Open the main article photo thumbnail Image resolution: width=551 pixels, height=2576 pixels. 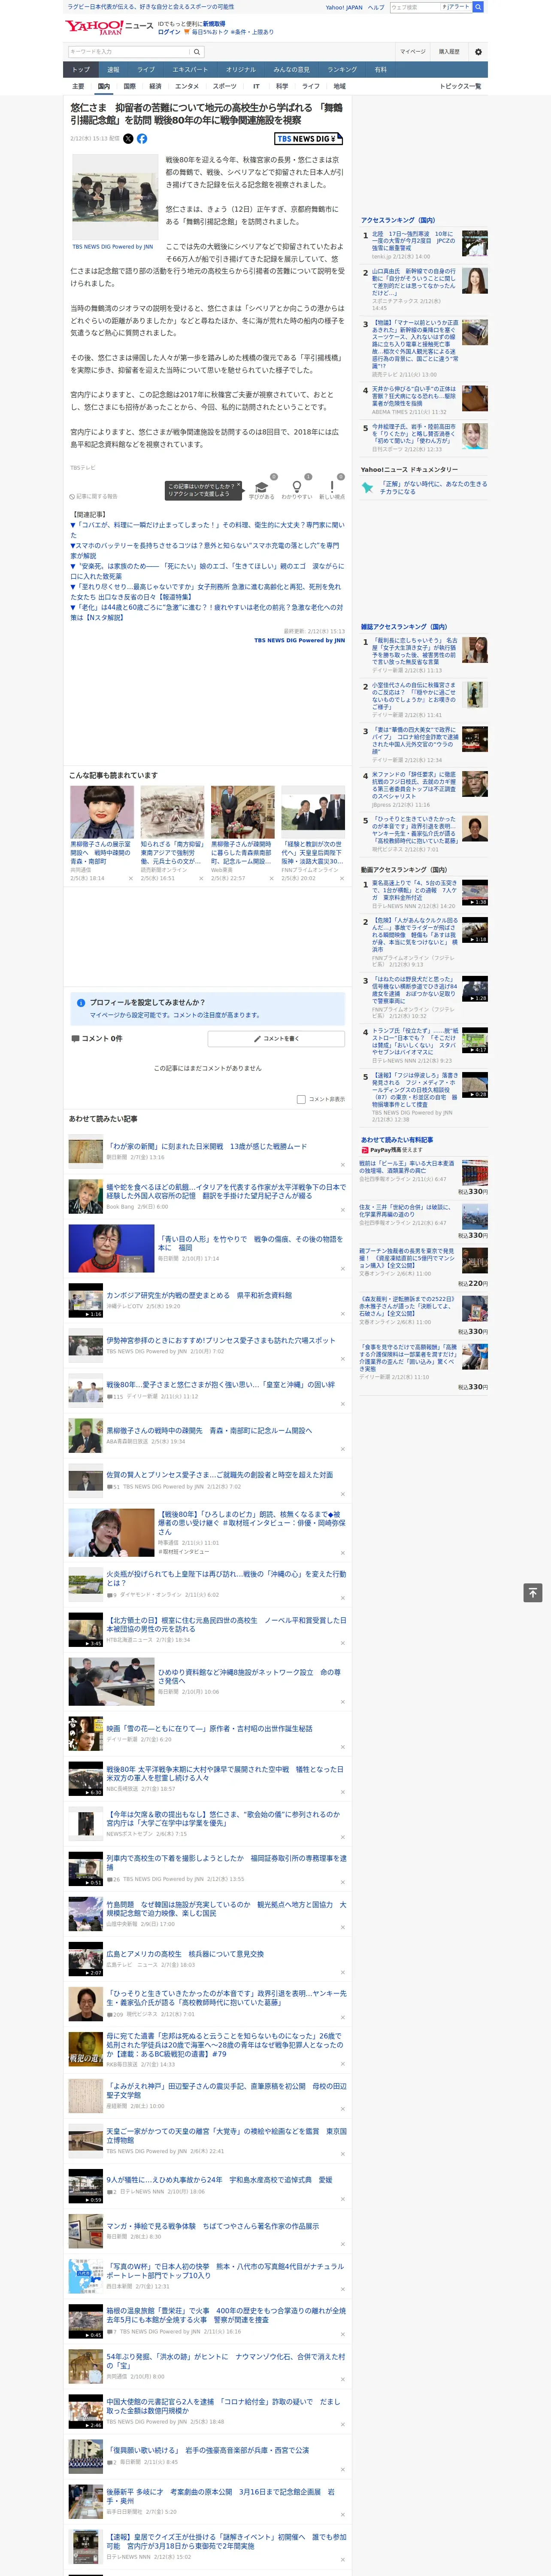[x=114, y=197]
